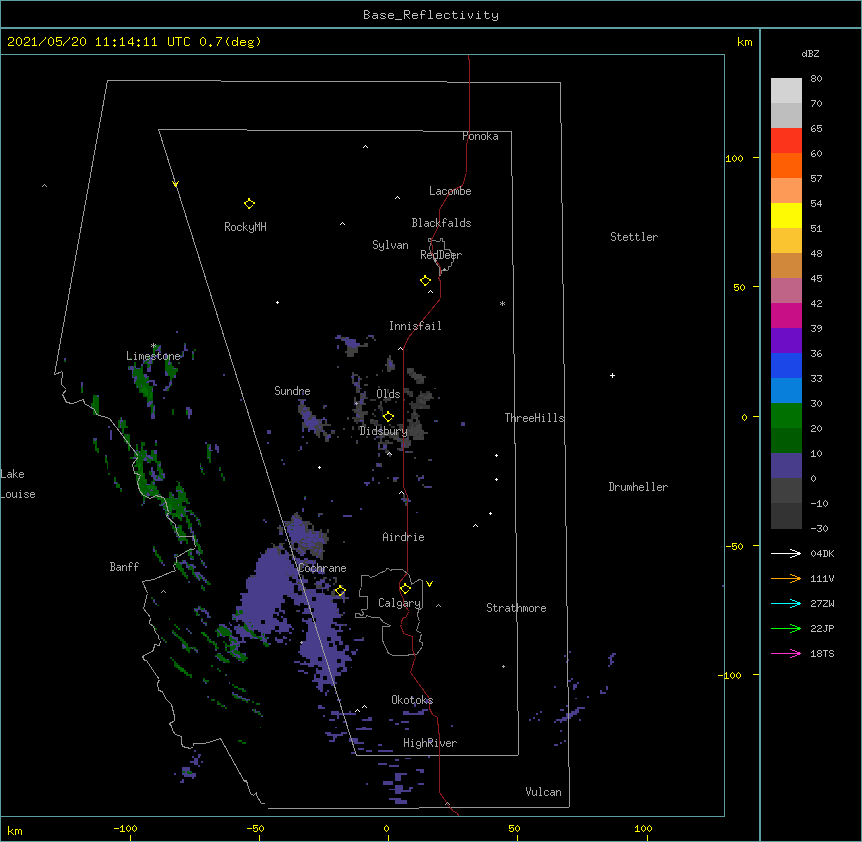Click the RockyMH label
Image resolution: width=862 pixels, height=842 pixels.
pos(245,227)
